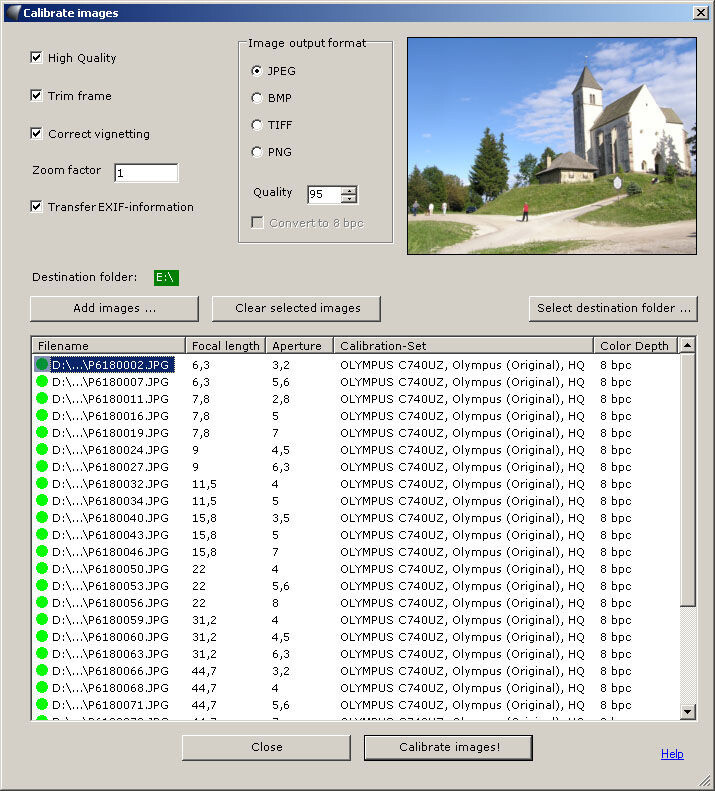Viewport: 715px width, 791px height.
Task: Uncheck the Trim frame option
Action: [36, 95]
